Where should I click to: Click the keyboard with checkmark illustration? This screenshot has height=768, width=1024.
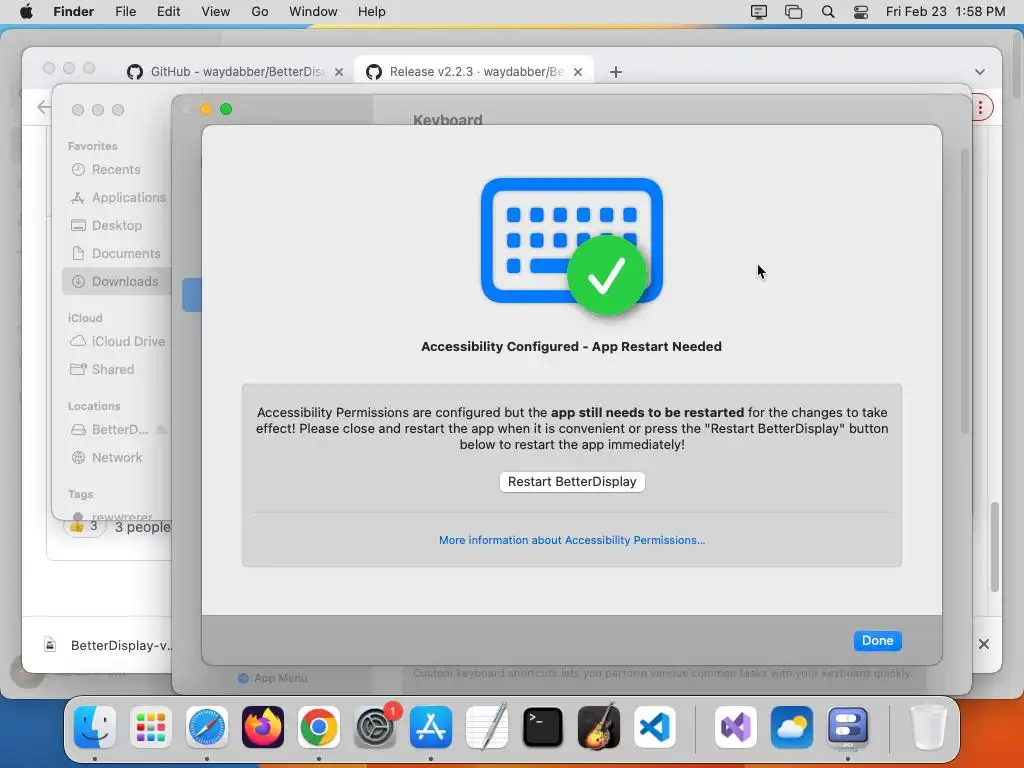(571, 246)
